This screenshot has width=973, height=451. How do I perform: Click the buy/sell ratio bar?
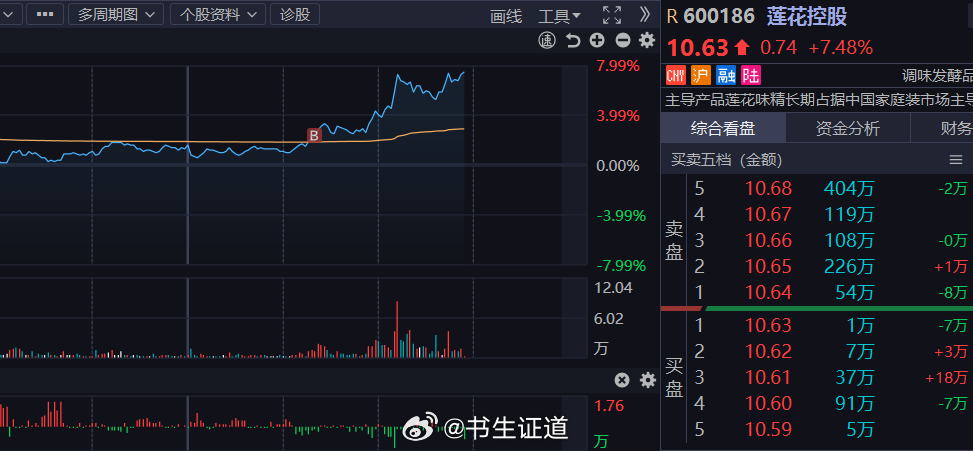pos(817,308)
